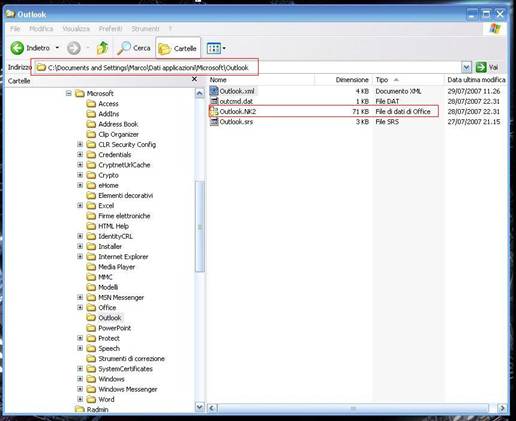
Task: Click the SystemCertificates folder label
Action: click(125, 369)
